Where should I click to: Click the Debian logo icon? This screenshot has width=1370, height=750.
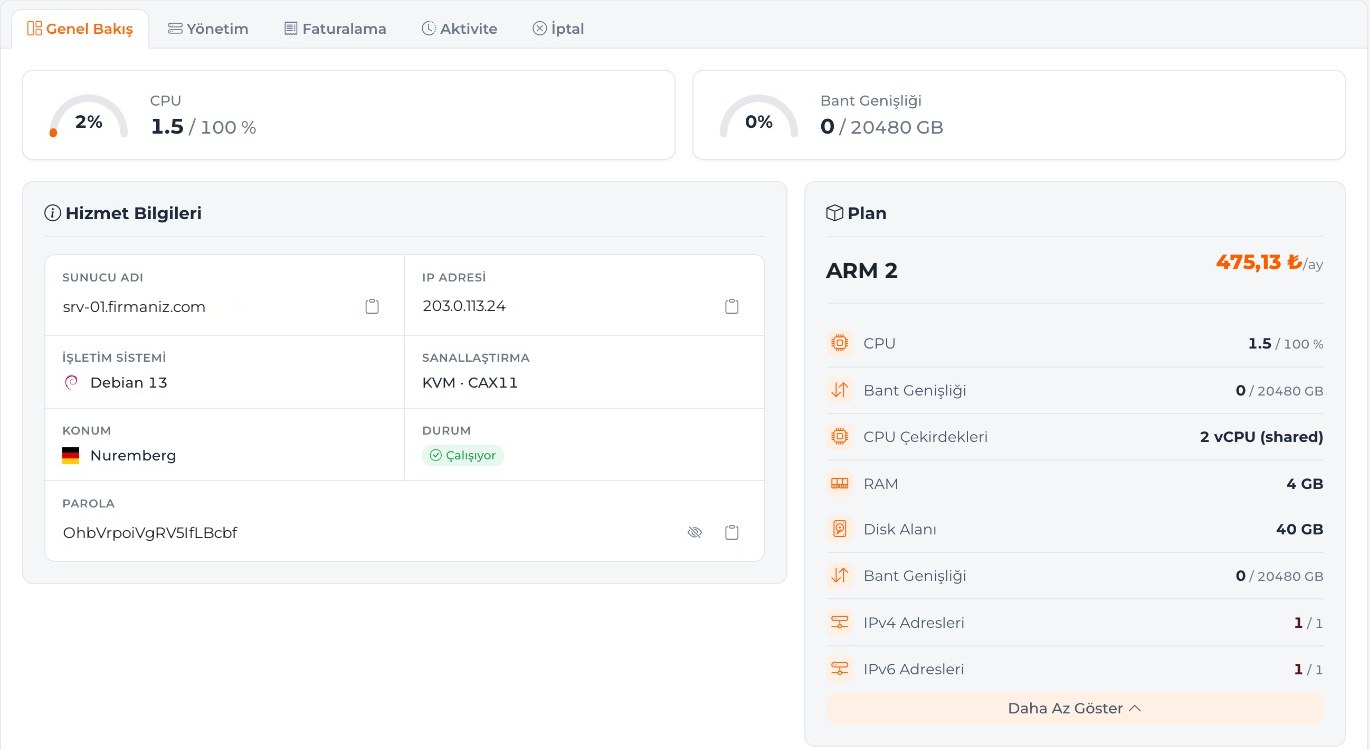point(71,382)
